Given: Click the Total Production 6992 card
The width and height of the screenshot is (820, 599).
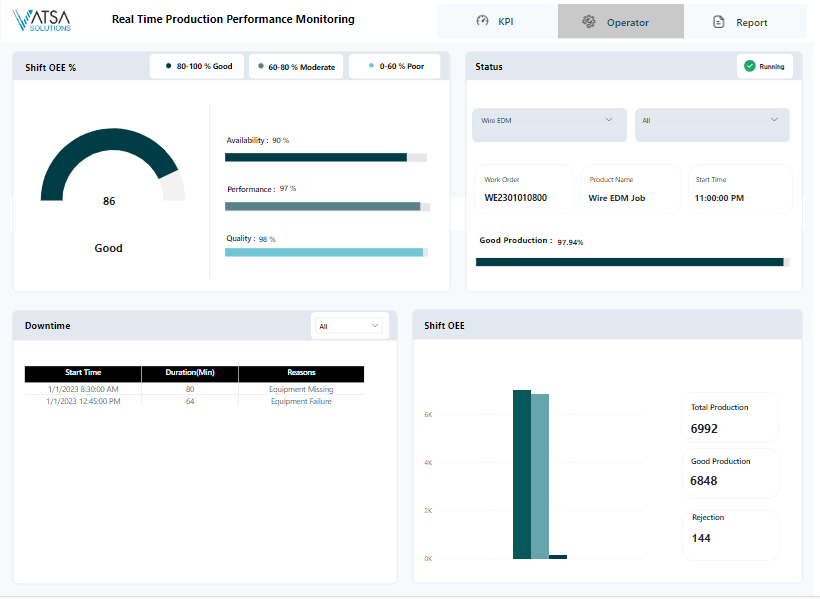Looking at the screenshot, I should click(730, 417).
